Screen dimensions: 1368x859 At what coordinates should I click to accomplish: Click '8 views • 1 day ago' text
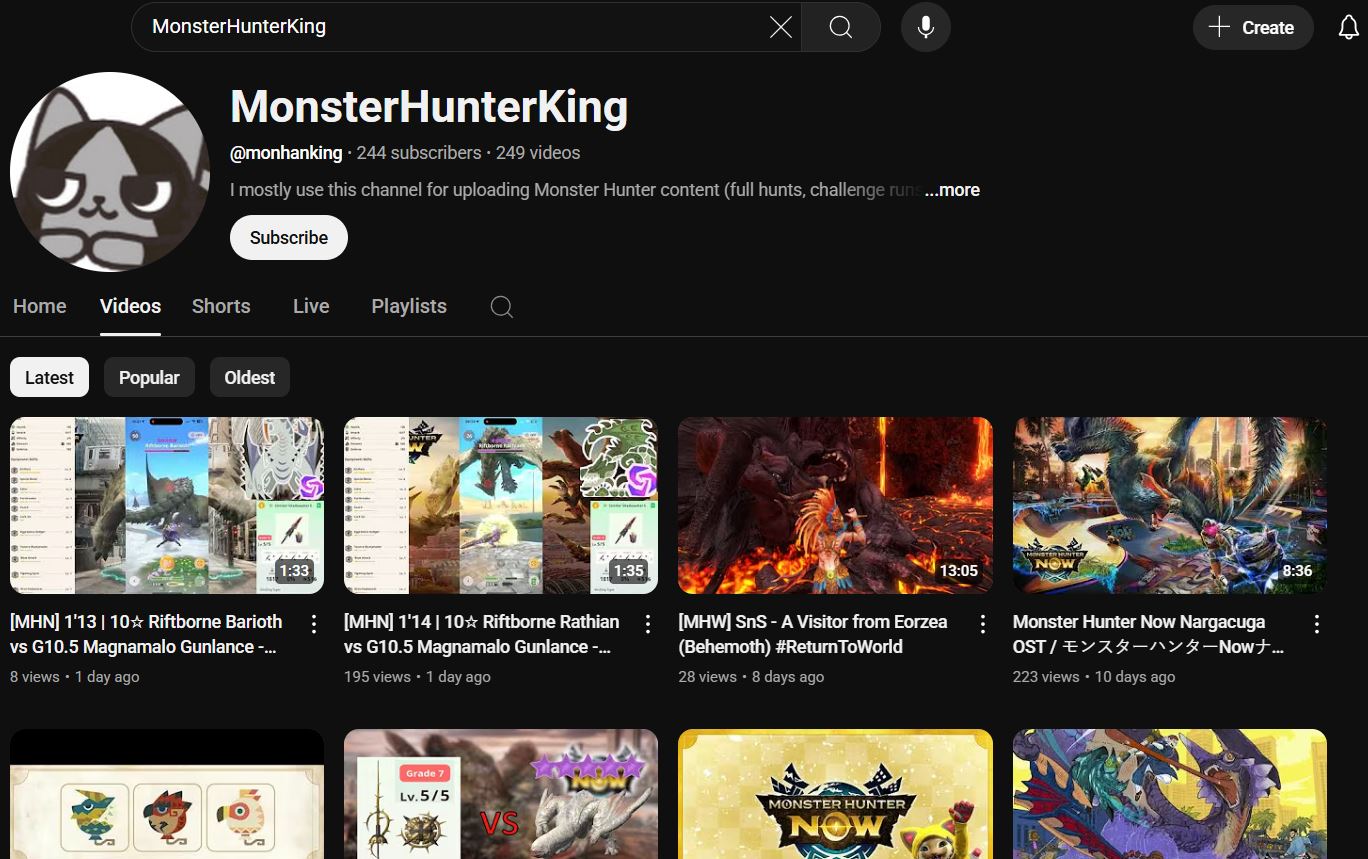75,677
